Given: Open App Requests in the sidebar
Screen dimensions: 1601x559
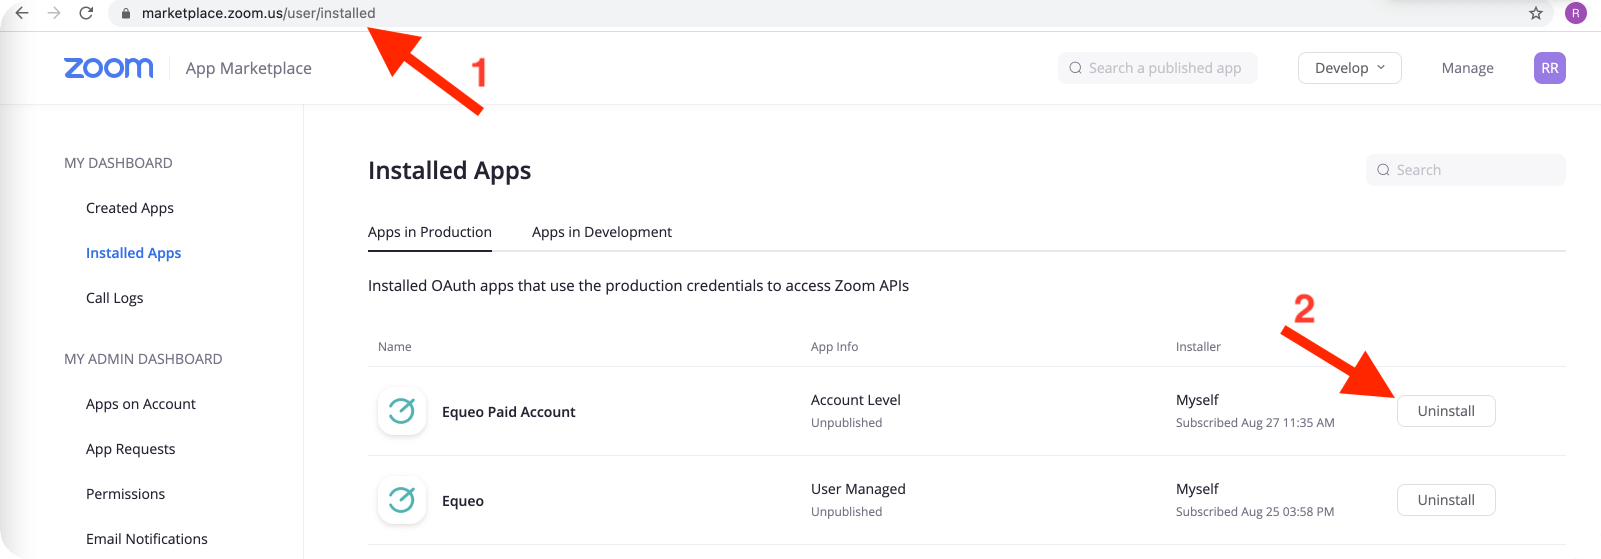Looking at the screenshot, I should point(131,449).
